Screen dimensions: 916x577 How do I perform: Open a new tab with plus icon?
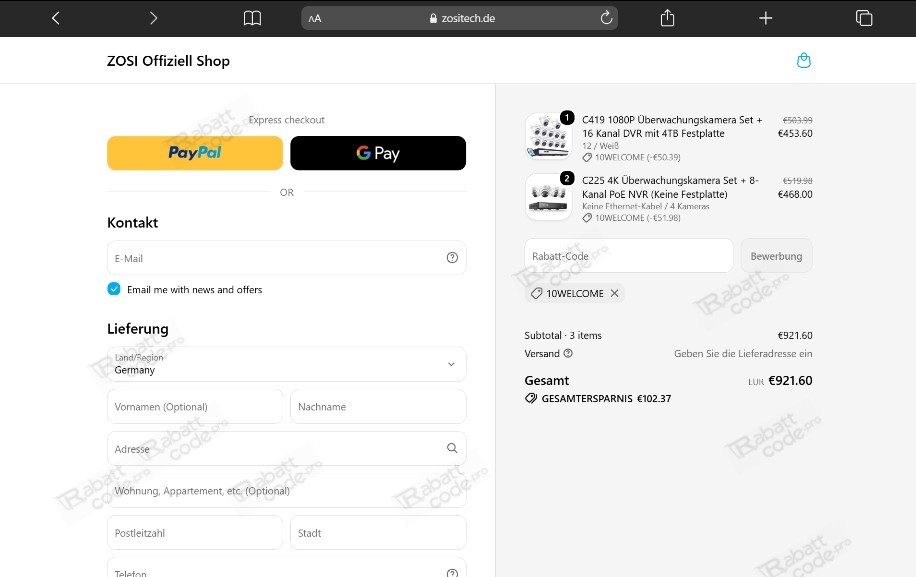765,18
